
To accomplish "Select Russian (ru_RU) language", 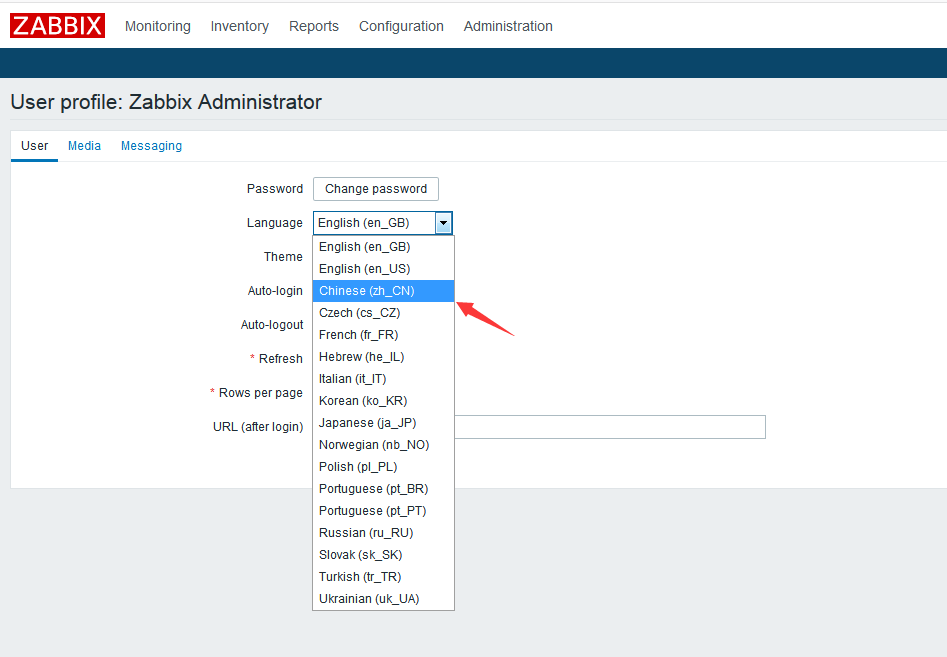I will click(x=365, y=533).
